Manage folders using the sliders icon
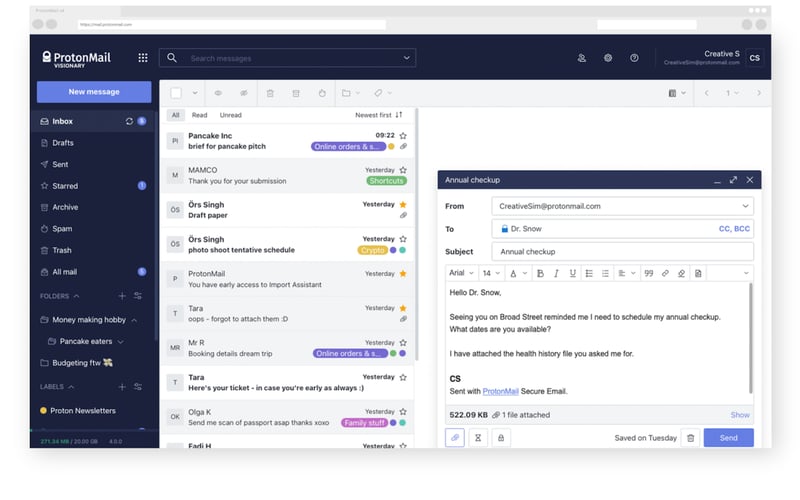Viewport: 800px width, 500px height. (x=138, y=296)
